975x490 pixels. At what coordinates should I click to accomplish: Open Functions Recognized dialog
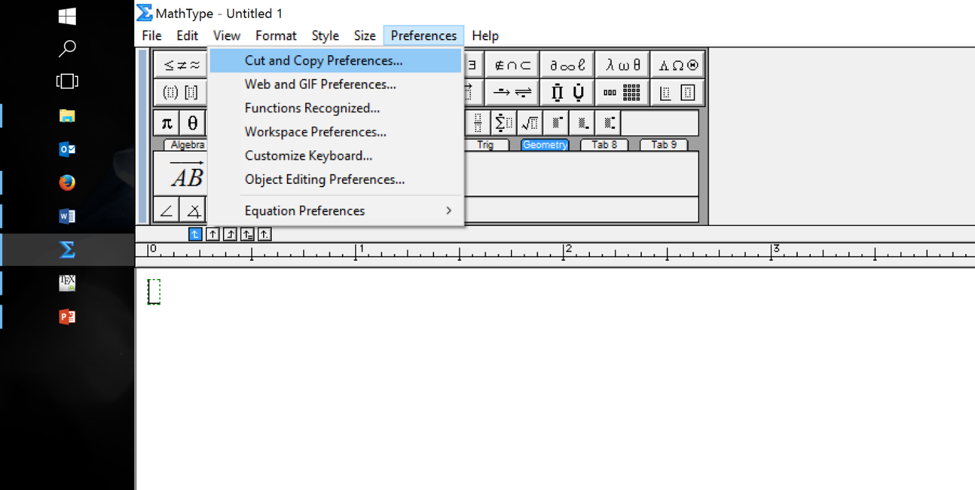(336, 108)
